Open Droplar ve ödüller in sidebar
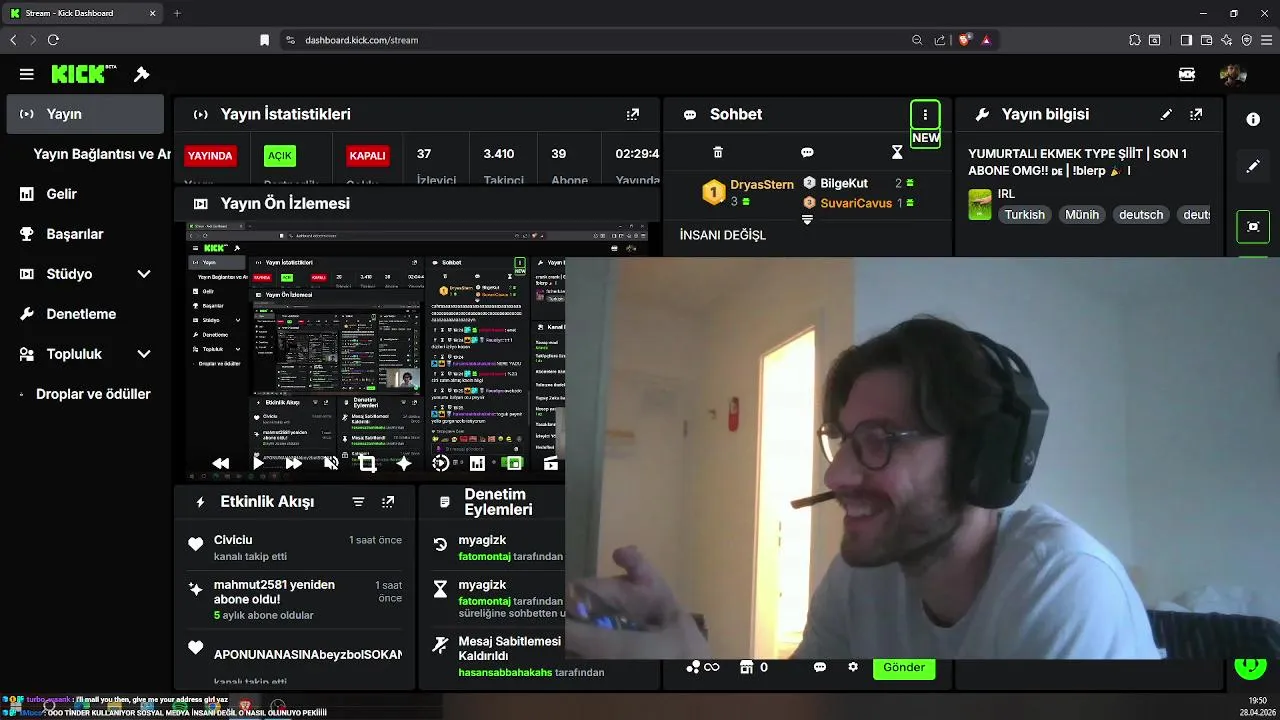This screenshot has height=720, width=1280. click(x=86, y=394)
